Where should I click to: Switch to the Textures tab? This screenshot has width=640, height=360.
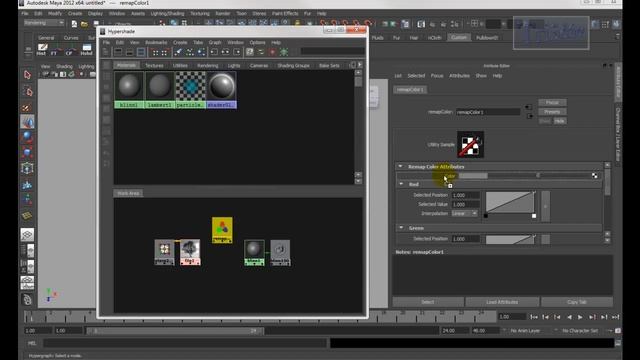(x=154, y=65)
